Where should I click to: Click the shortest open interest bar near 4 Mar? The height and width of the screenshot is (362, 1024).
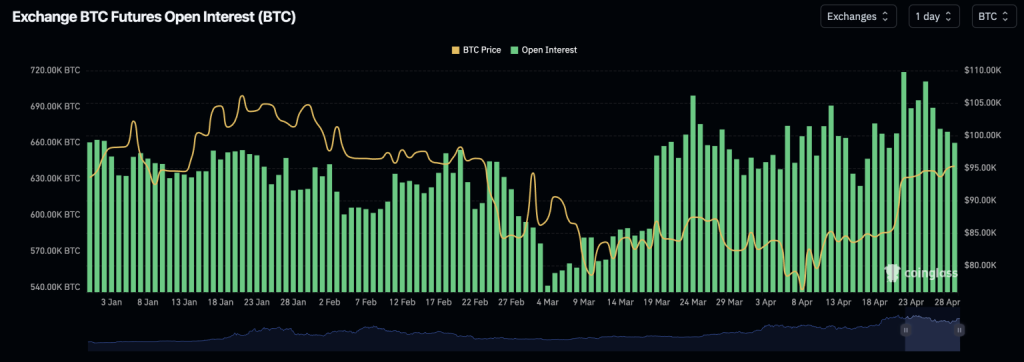point(547,288)
